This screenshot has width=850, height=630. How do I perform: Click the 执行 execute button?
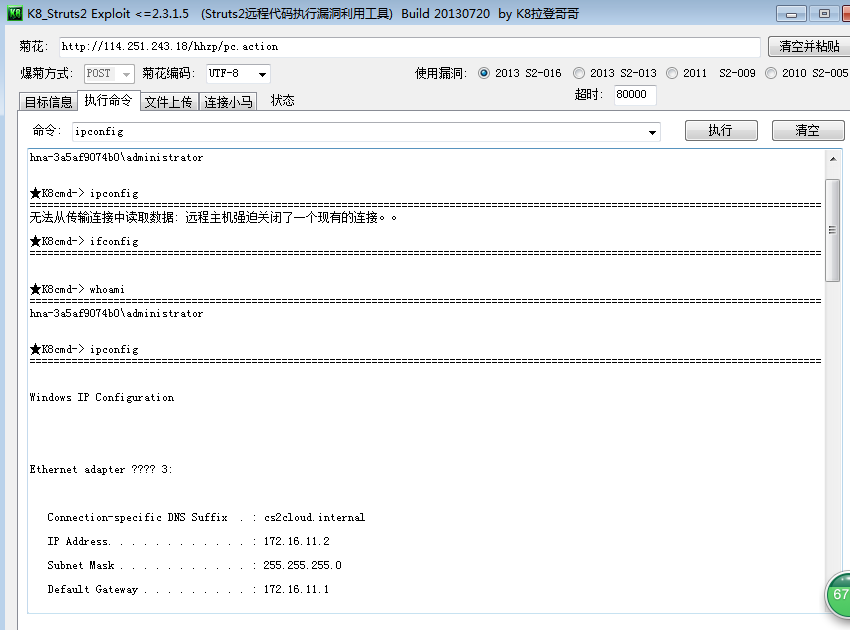point(721,131)
